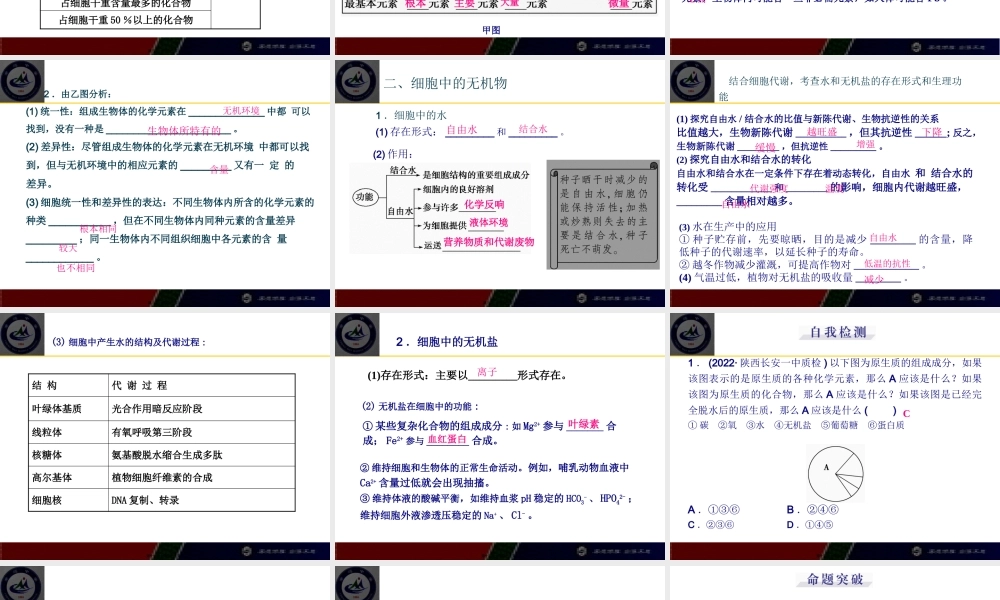The width and height of the screenshot is (1000, 600).
Task: Click the pink answer 越旺盛
Action: pyautogui.click(x=821, y=132)
